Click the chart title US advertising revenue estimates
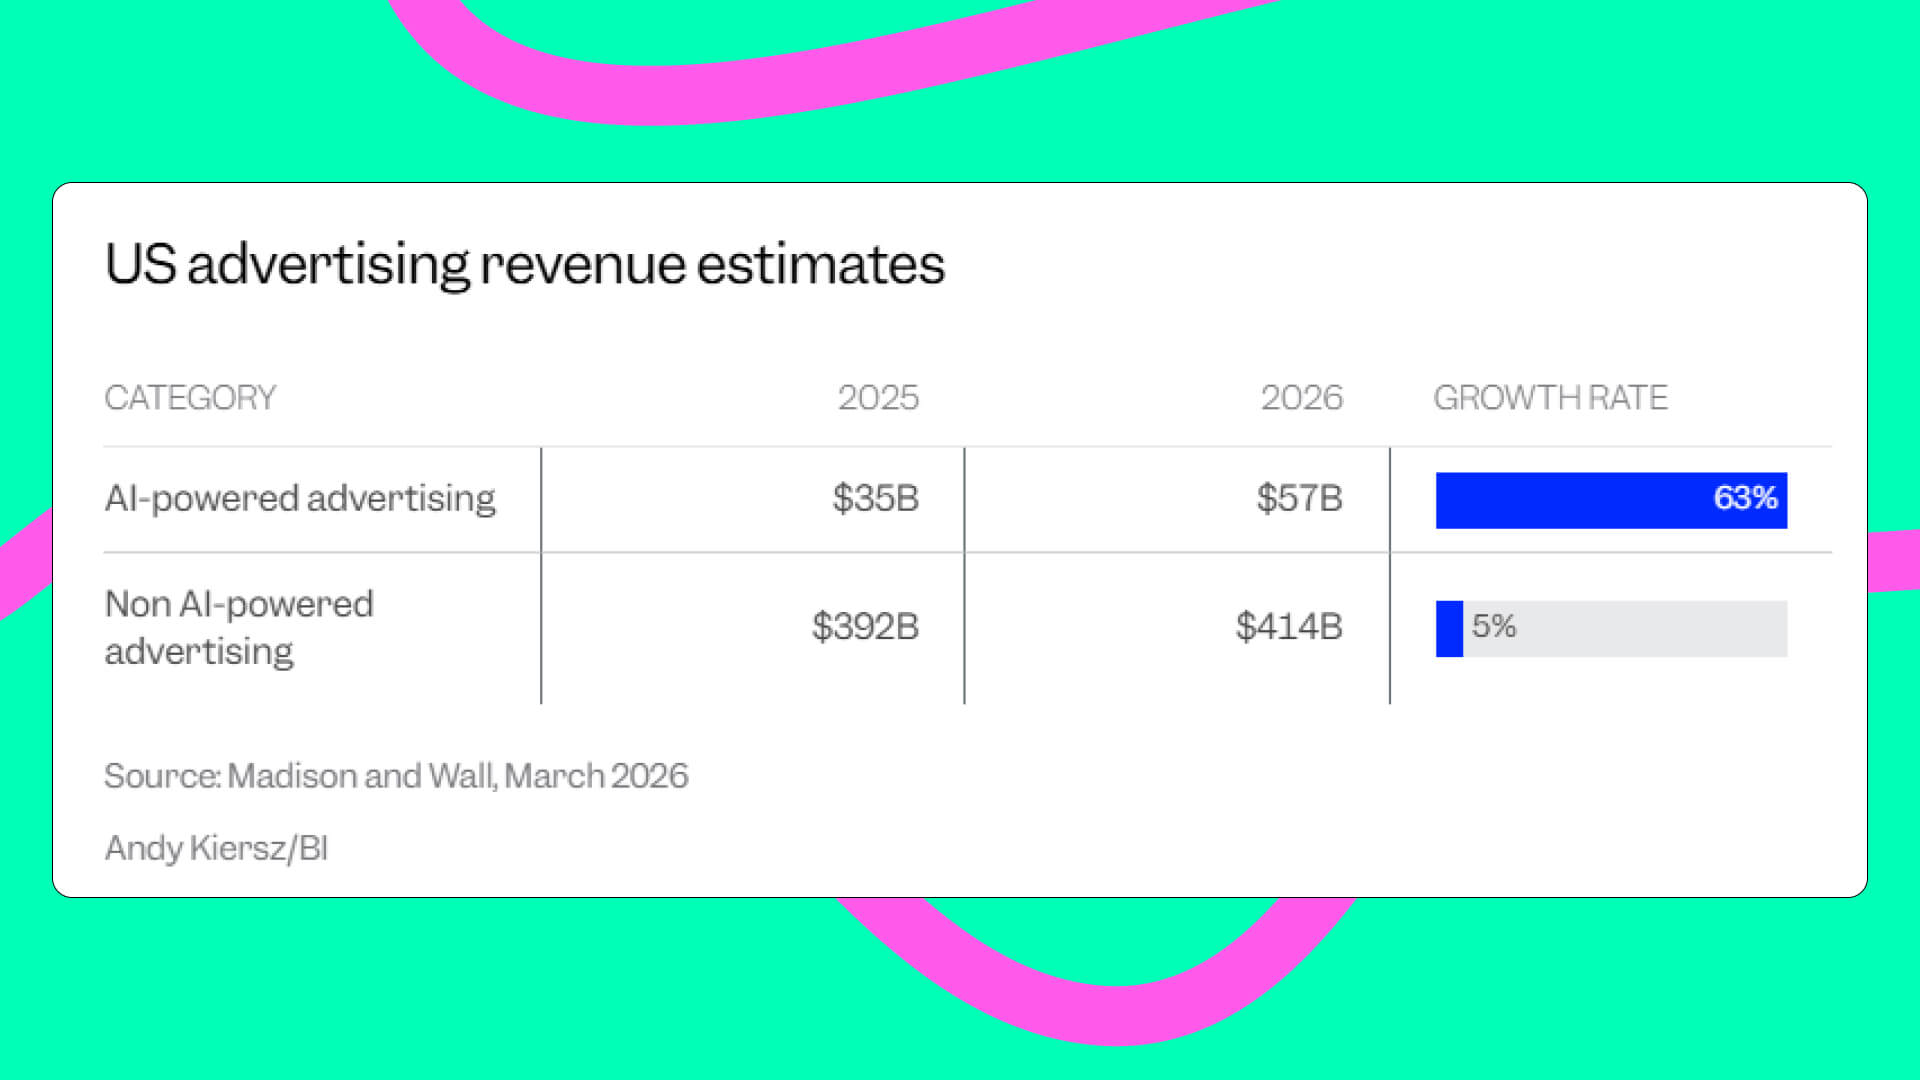This screenshot has height=1080, width=1920. pyautogui.click(x=524, y=265)
